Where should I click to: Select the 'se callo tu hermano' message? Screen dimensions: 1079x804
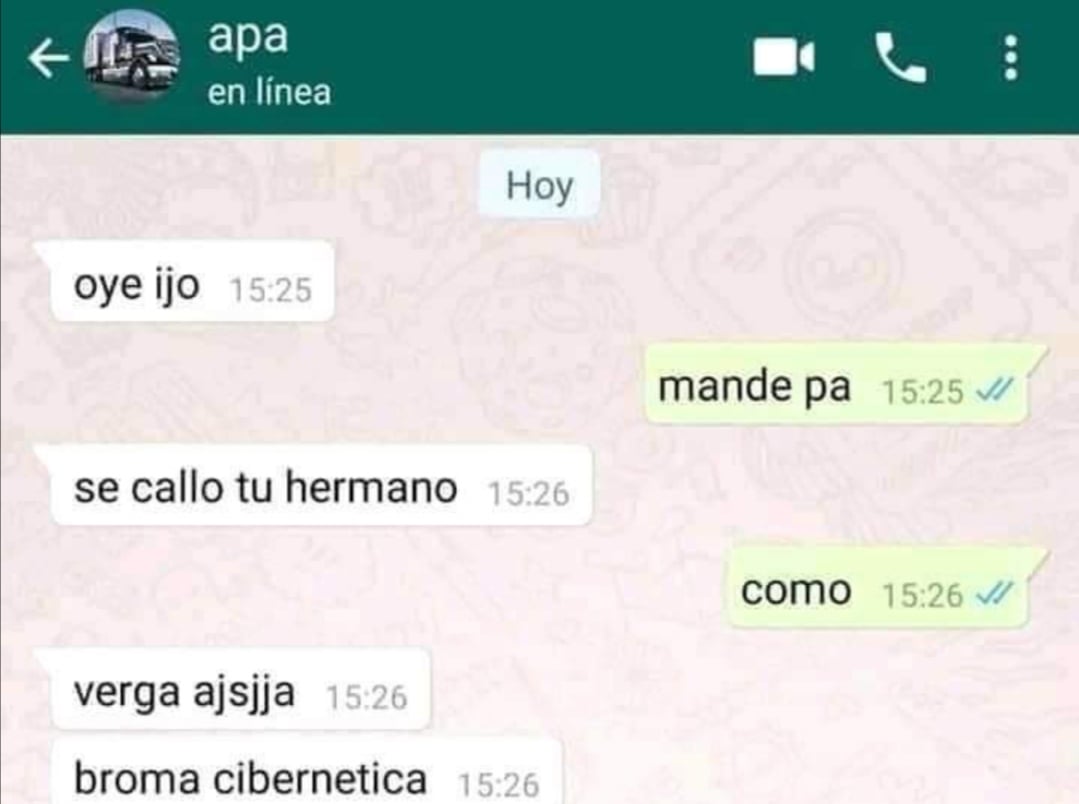321,486
